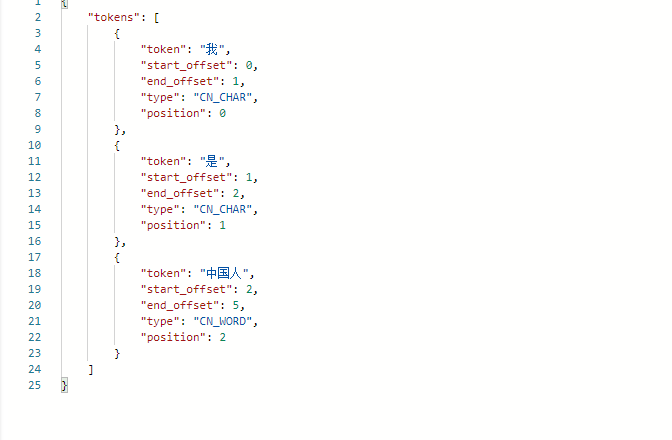Click the opening brace on line 10

[117, 145]
